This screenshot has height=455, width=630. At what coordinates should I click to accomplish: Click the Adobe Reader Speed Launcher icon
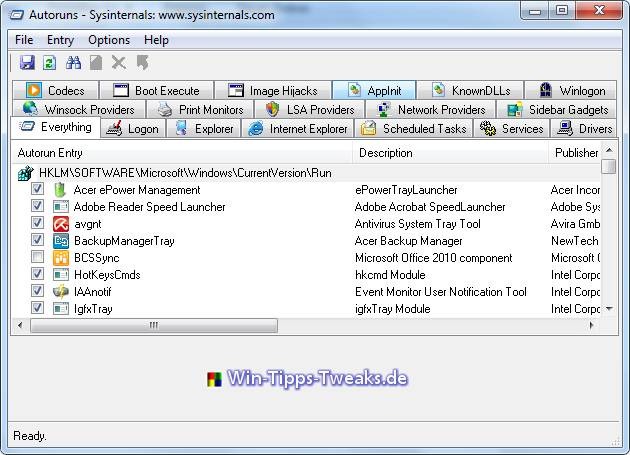(61, 207)
